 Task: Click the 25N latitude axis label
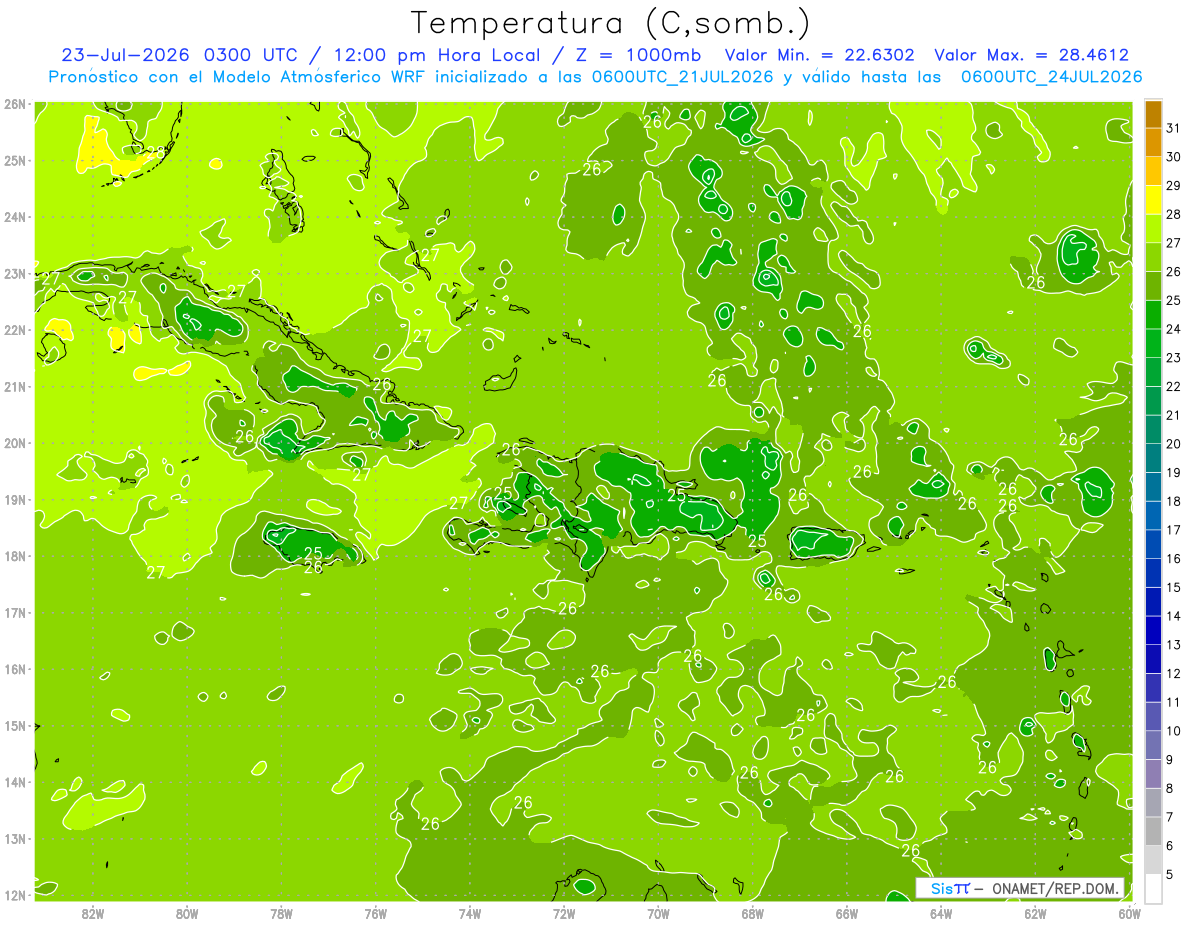tap(14, 160)
